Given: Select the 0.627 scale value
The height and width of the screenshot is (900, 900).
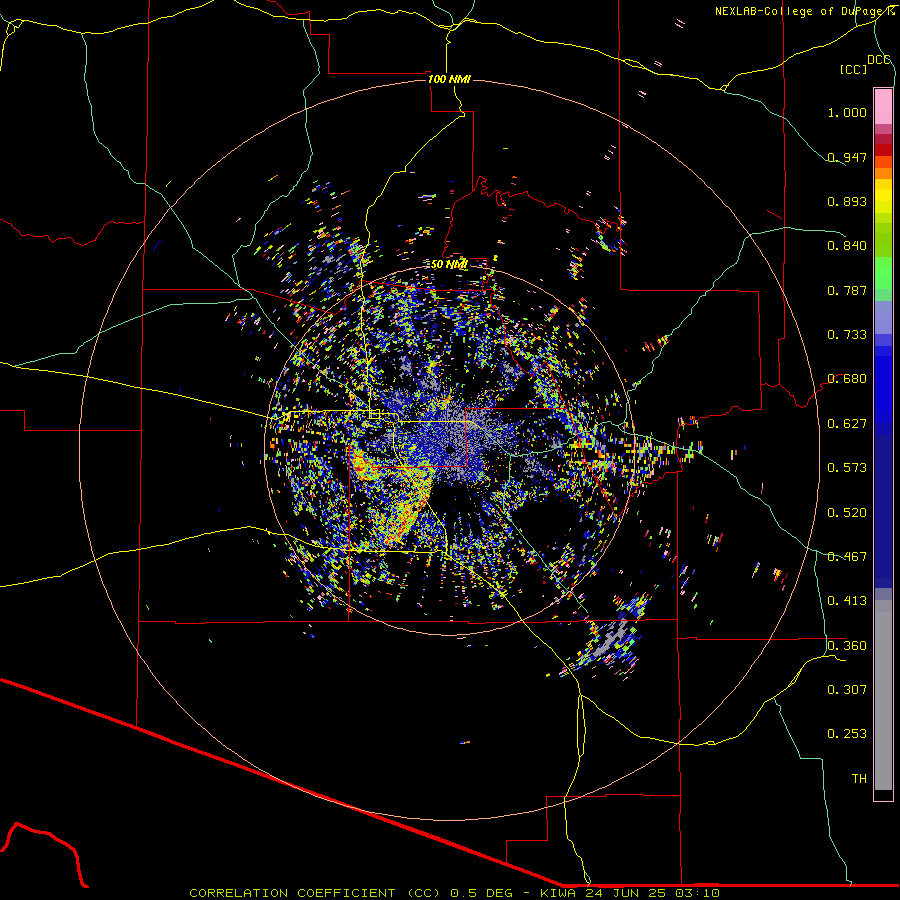Looking at the screenshot, I should pos(847,424).
